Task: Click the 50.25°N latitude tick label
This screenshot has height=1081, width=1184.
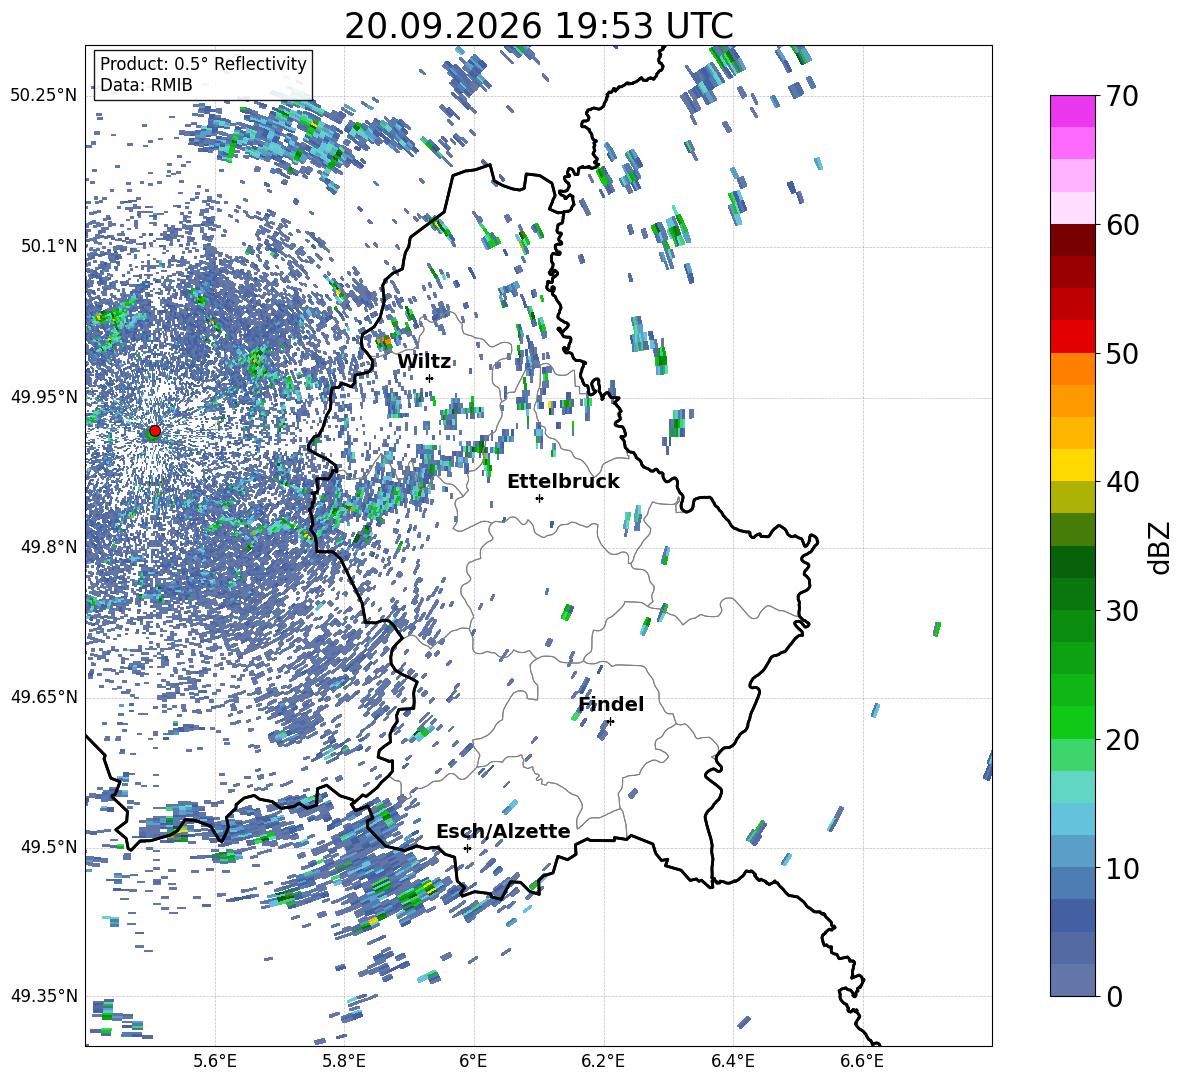Action: coord(44,96)
